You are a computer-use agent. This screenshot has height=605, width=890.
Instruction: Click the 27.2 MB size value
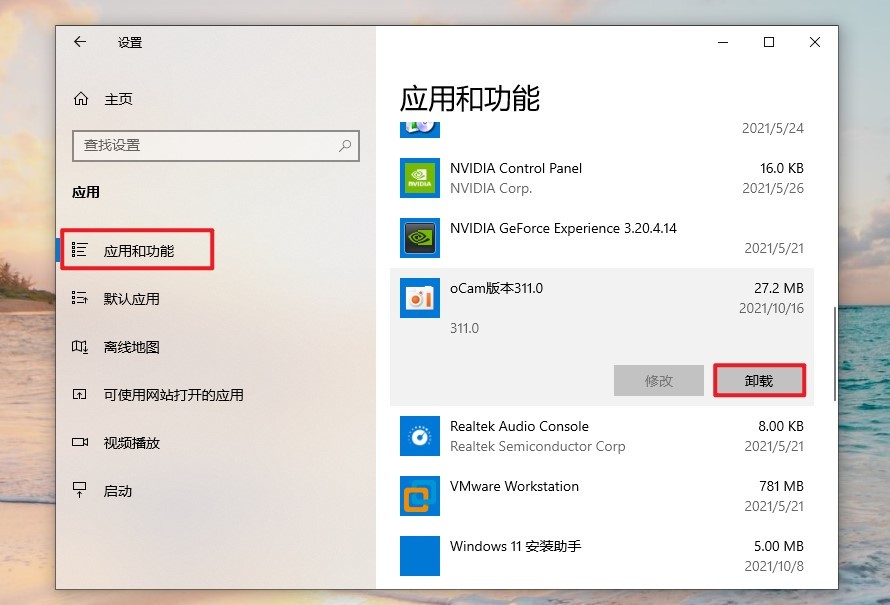coord(779,288)
